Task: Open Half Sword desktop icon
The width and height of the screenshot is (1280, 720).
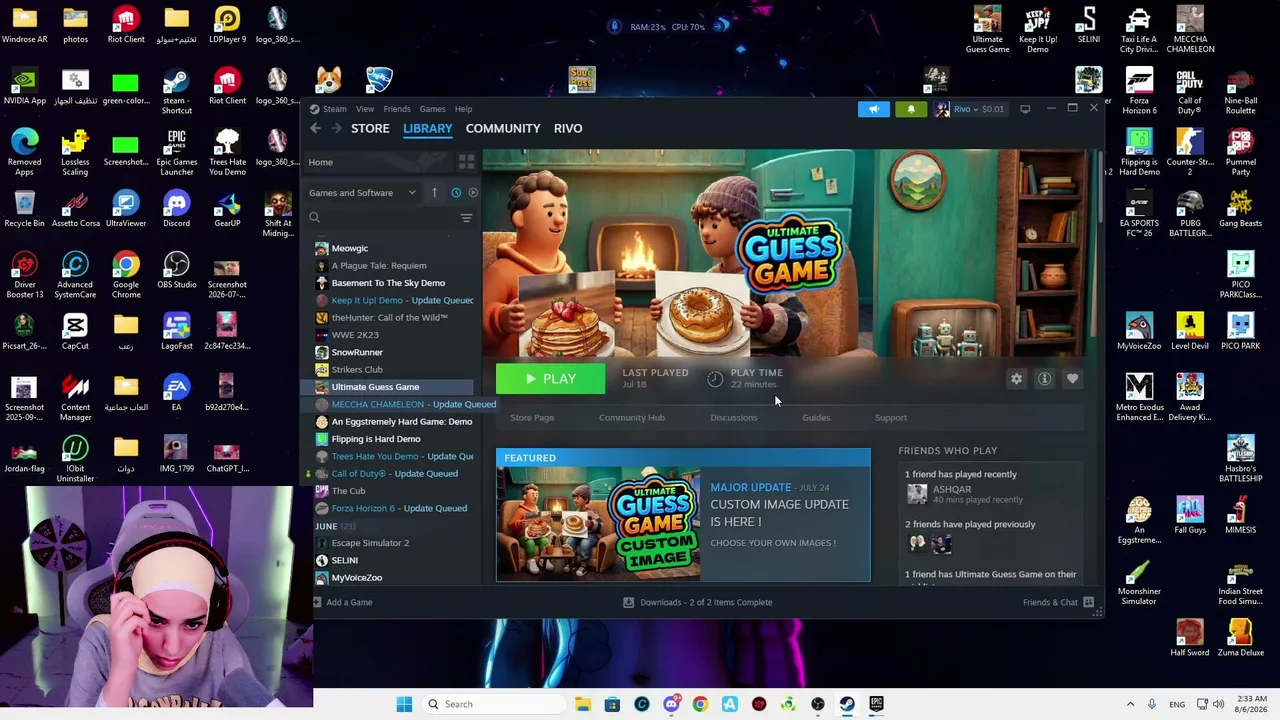Action: (1190, 638)
